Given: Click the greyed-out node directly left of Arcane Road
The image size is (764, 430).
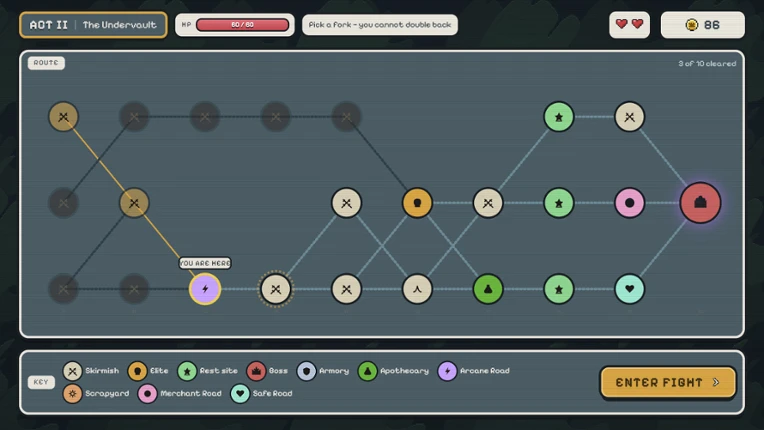Looking at the screenshot, I should [134, 289].
